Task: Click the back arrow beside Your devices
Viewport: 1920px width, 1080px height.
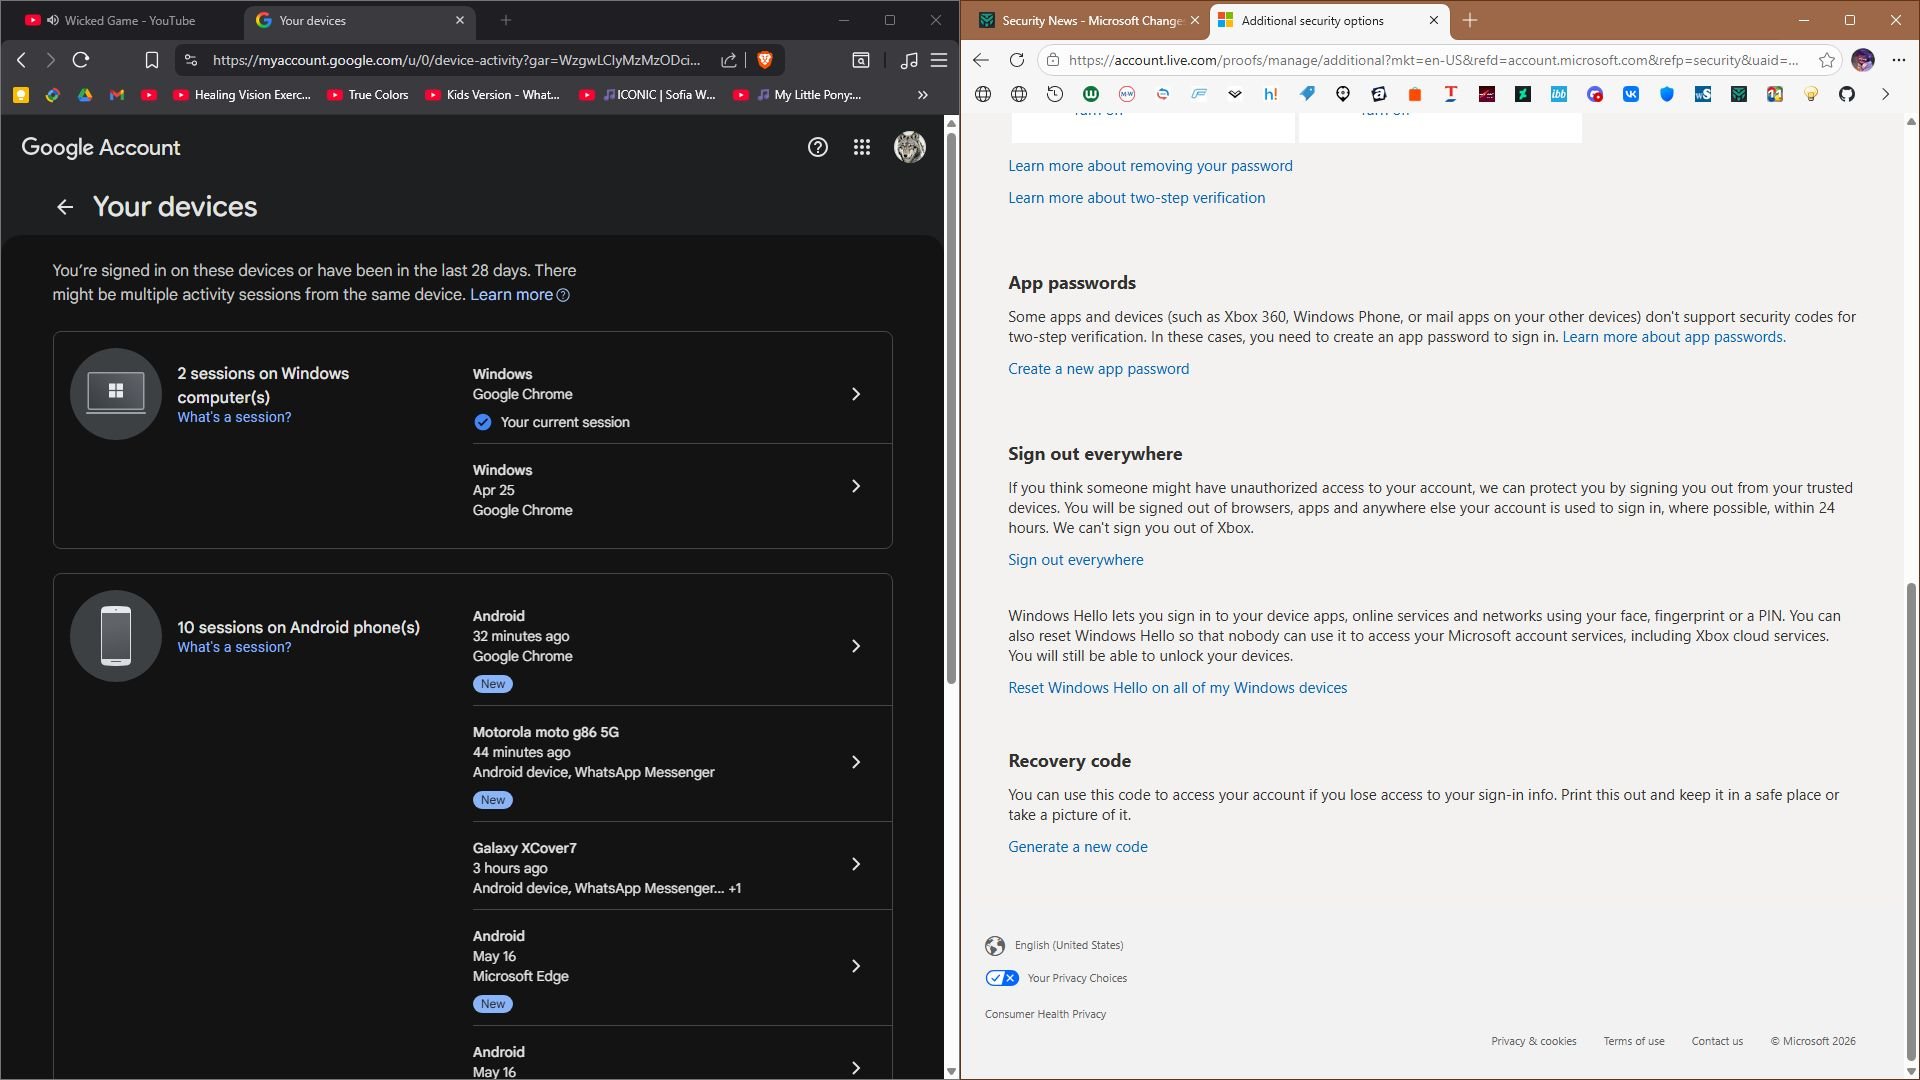Action: (65, 207)
